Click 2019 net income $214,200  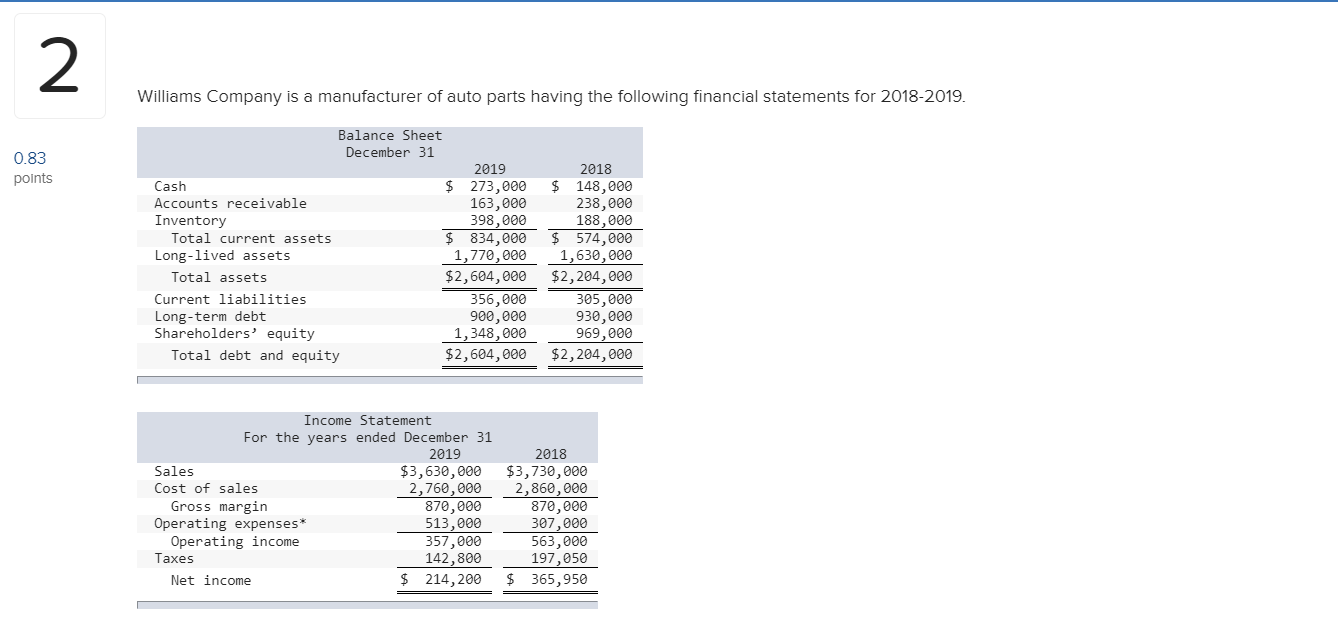pyautogui.click(x=441, y=579)
